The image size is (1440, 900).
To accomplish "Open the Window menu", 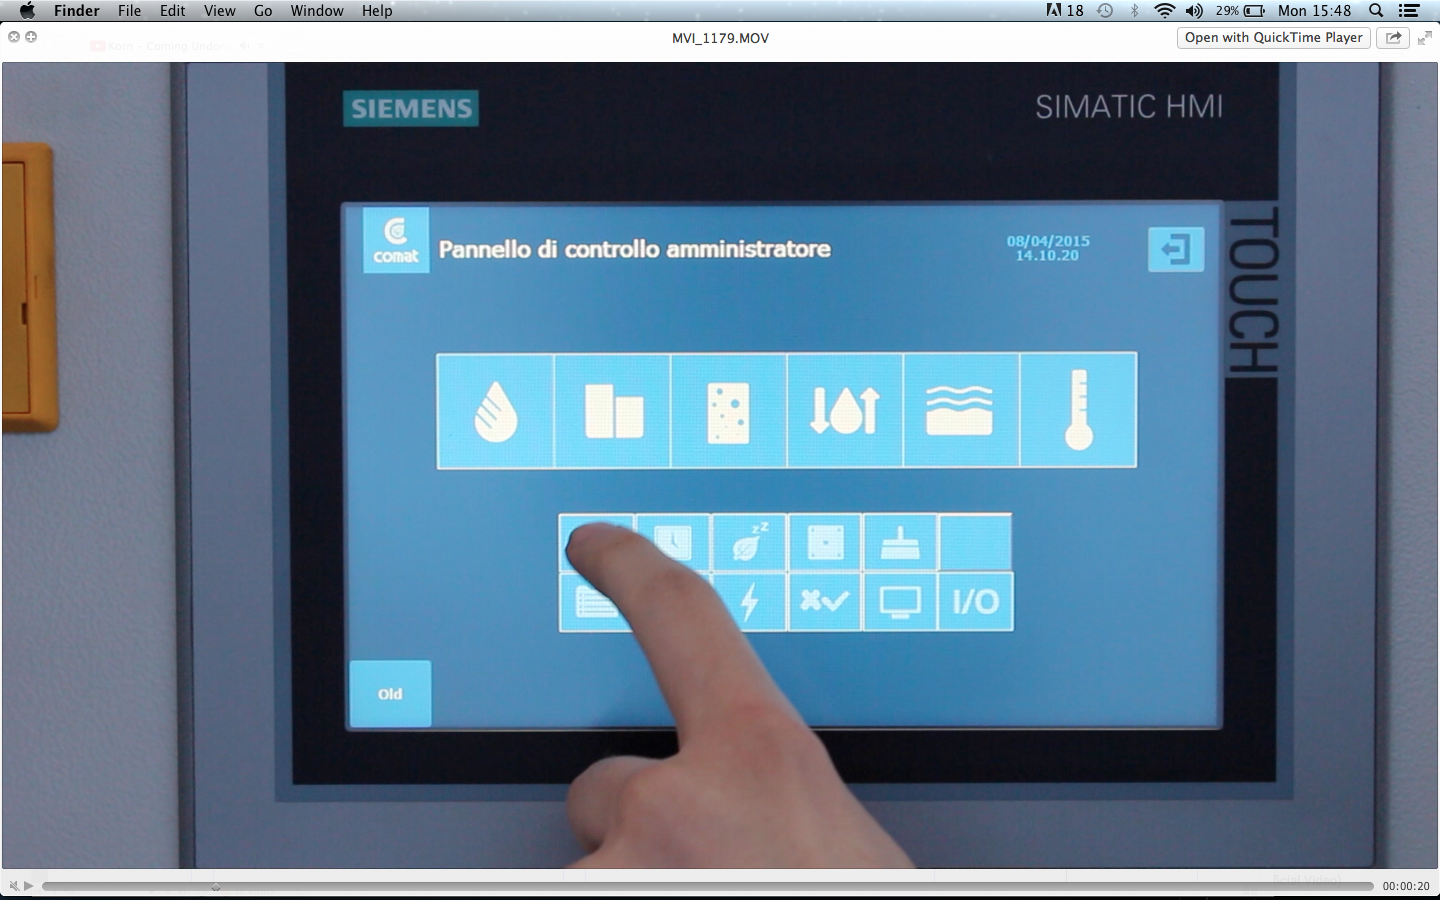I will (x=317, y=11).
